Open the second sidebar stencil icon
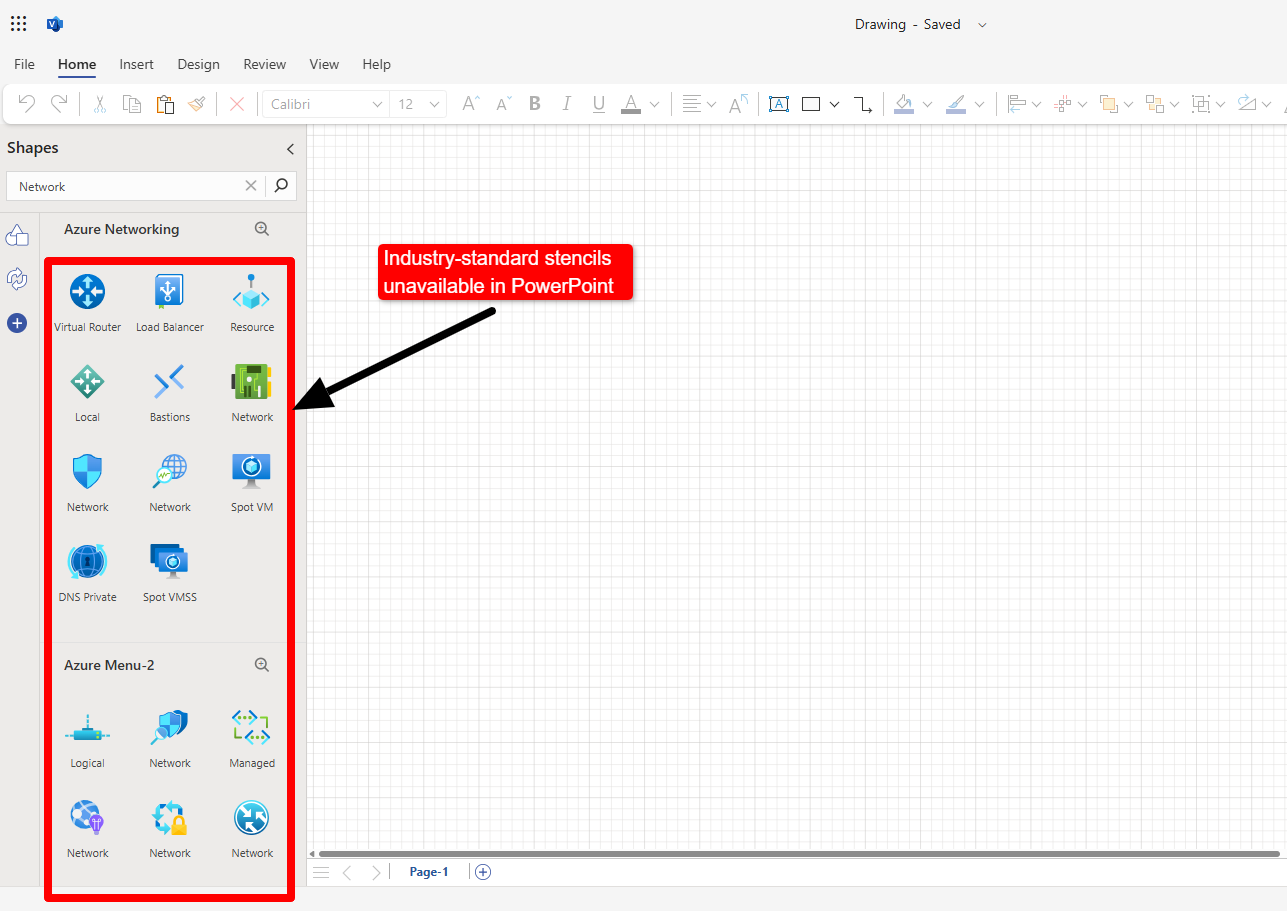Screen dimensions: 1287x911 pos(17,279)
